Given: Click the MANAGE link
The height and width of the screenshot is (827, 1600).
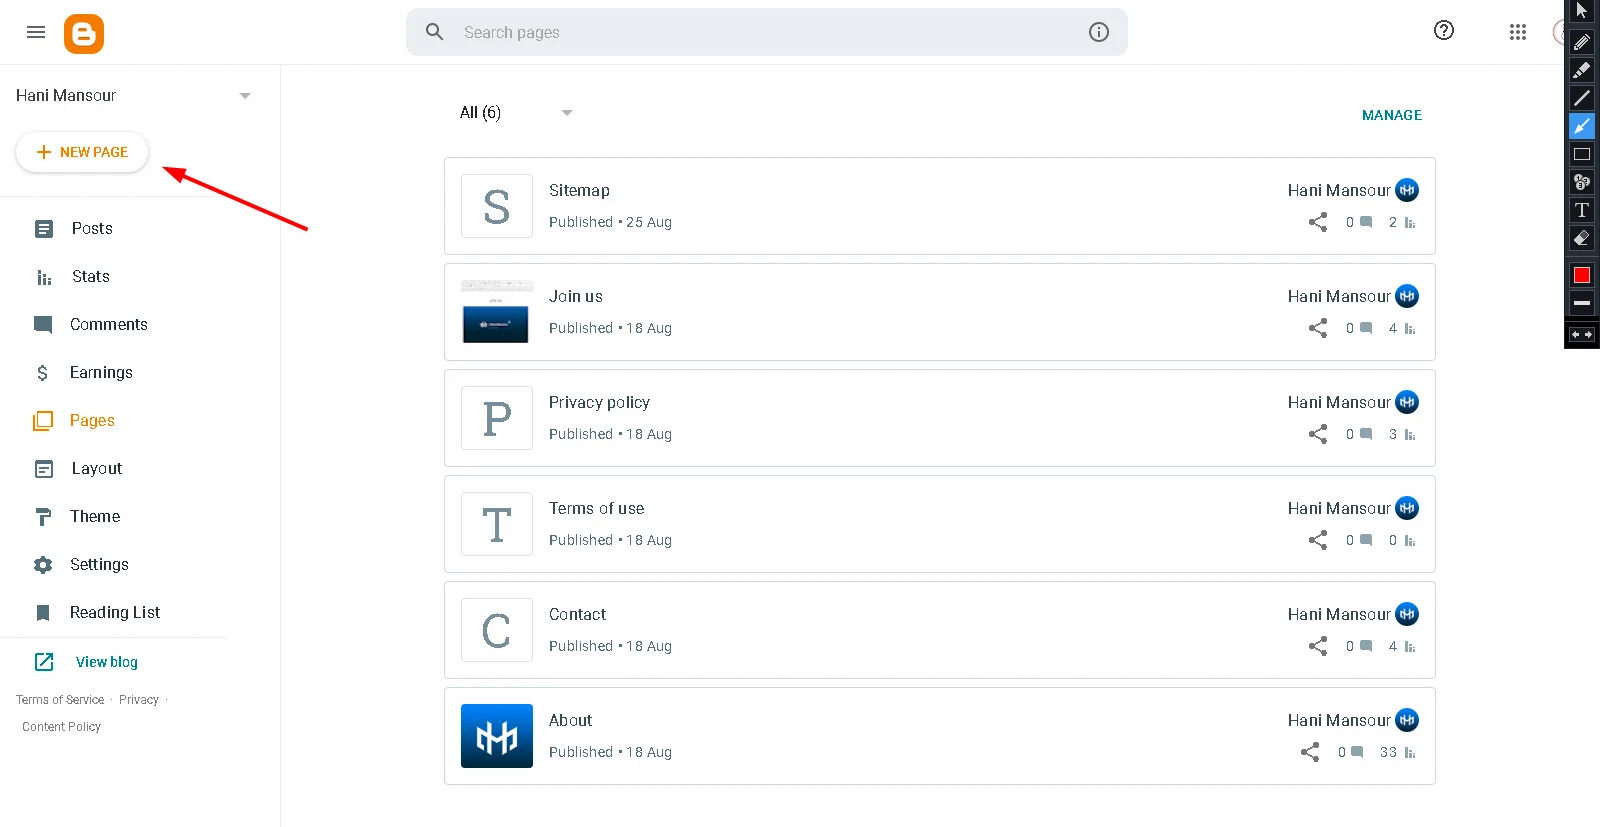Looking at the screenshot, I should point(1391,115).
